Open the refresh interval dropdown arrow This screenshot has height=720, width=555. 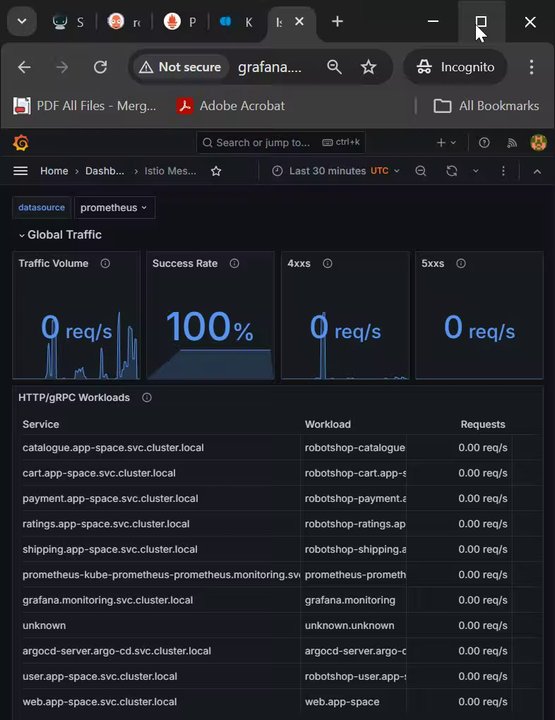pyautogui.click(x=476, y=171)
